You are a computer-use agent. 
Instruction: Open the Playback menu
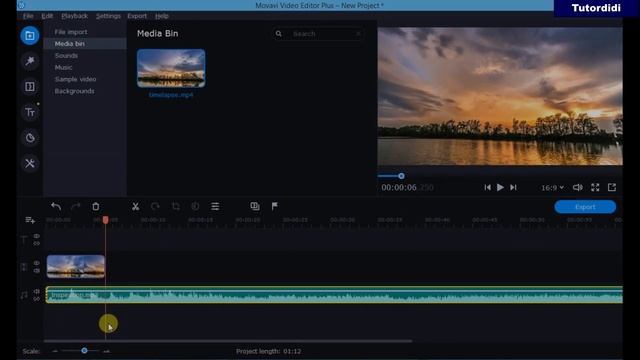(74, 16)
